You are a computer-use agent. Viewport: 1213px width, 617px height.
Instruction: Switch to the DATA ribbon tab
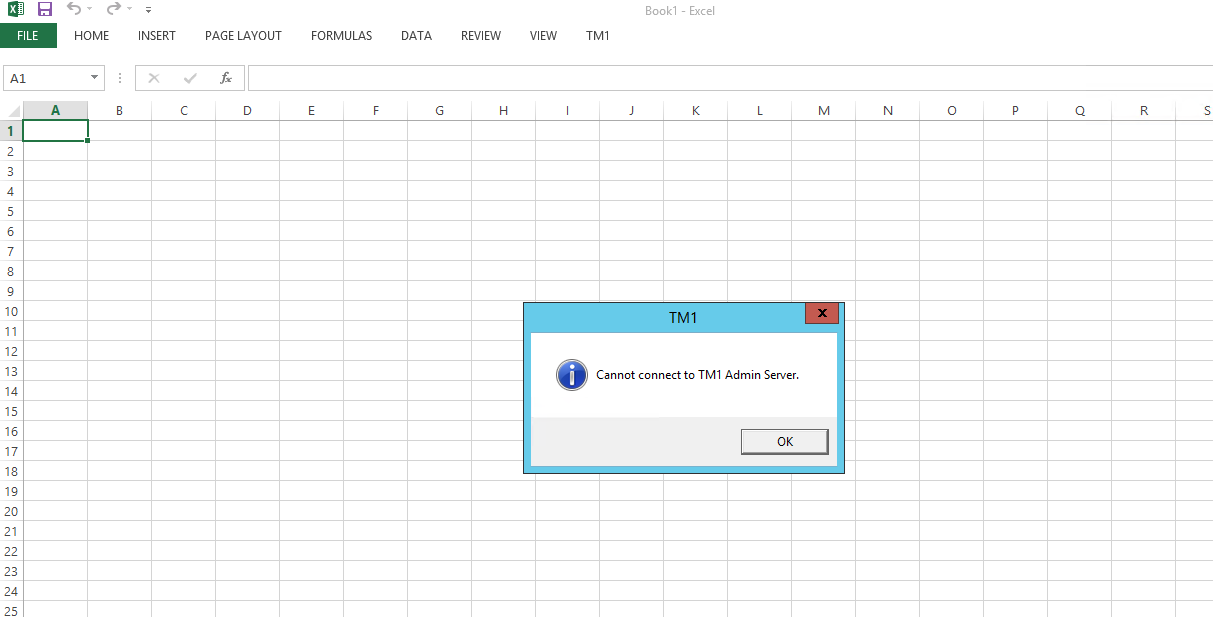(x=416, y=35)
